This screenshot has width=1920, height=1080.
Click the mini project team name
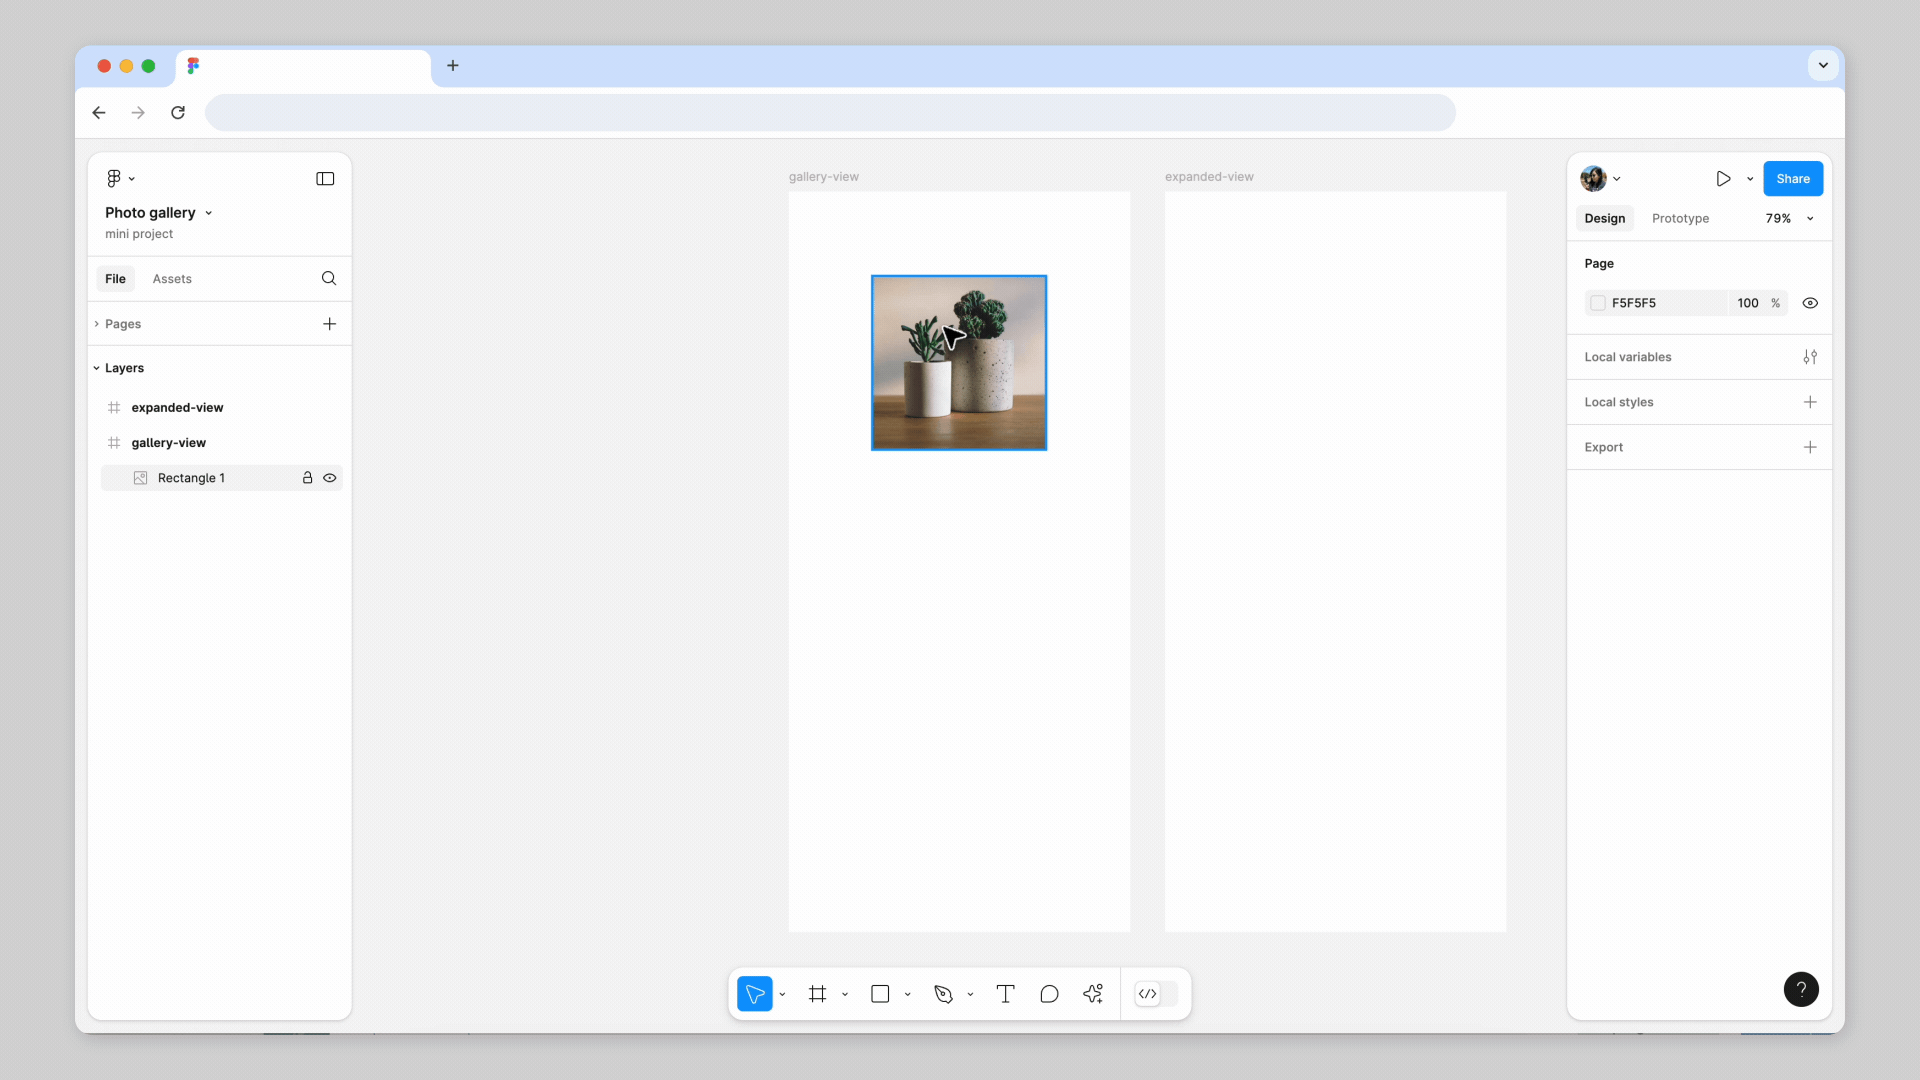click(x=139, y=234)
